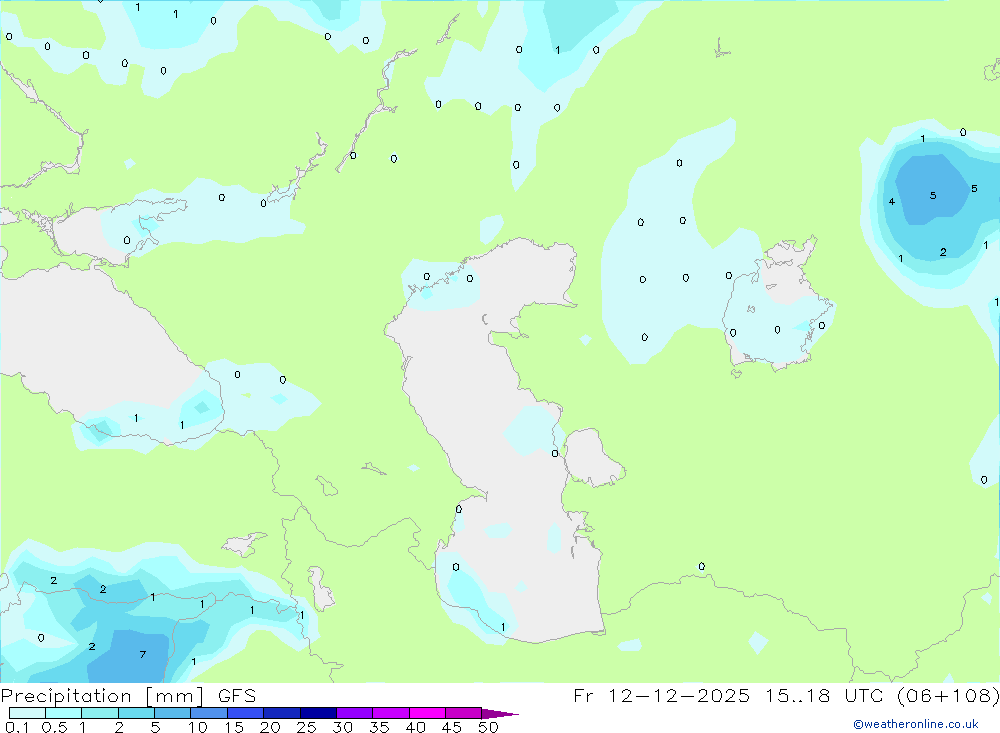Click the '35' legend scale label
The width and height of the screenshot is (1000, 733).
tap(379, 727)
